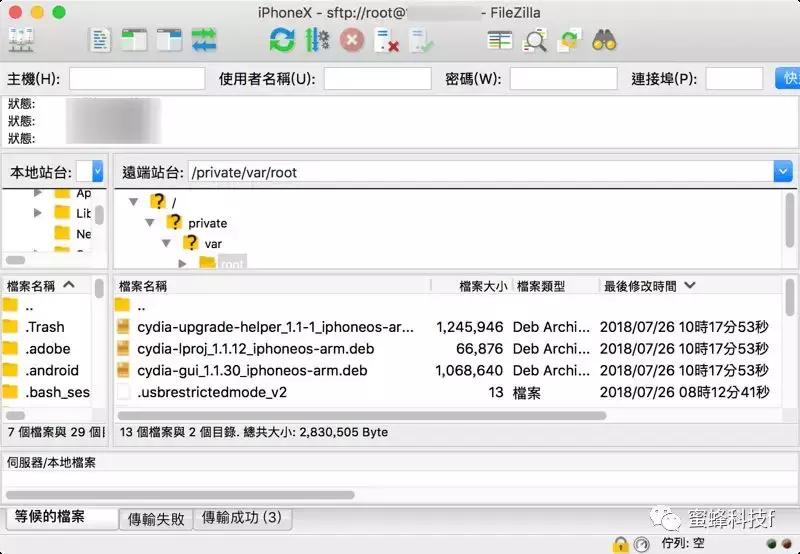Click the .Trash folder icon
Image resolution: width=800 pixels, height=554 pixels.
(x=10, y=326)
